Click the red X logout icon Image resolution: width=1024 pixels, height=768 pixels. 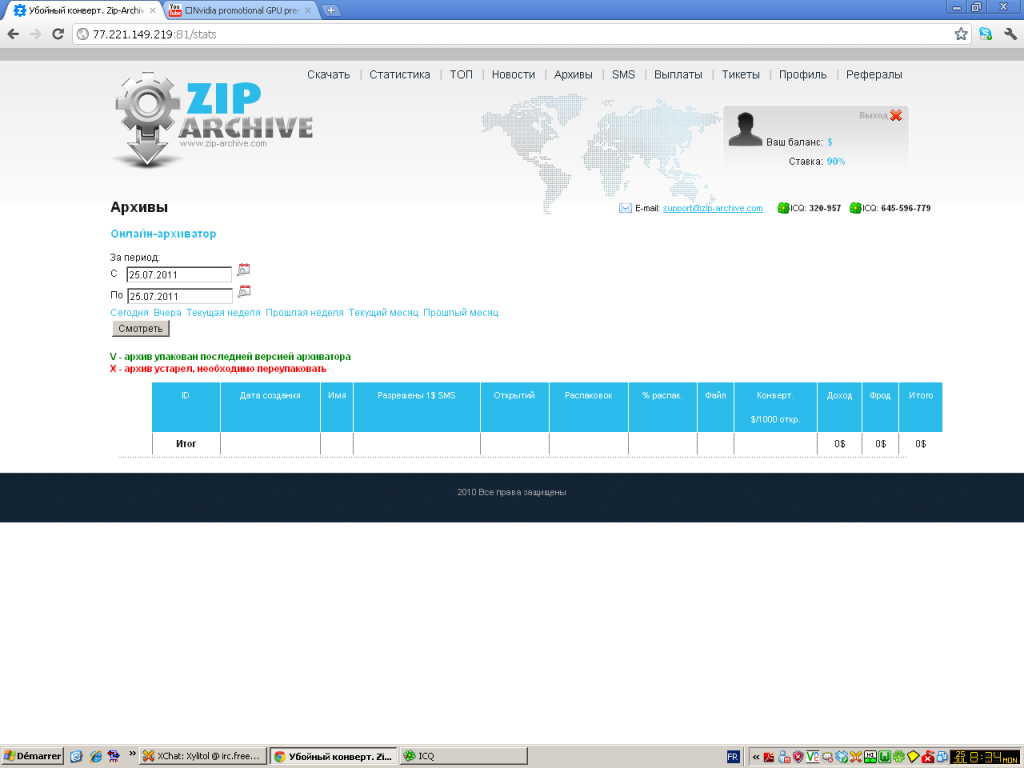point(896,115)
